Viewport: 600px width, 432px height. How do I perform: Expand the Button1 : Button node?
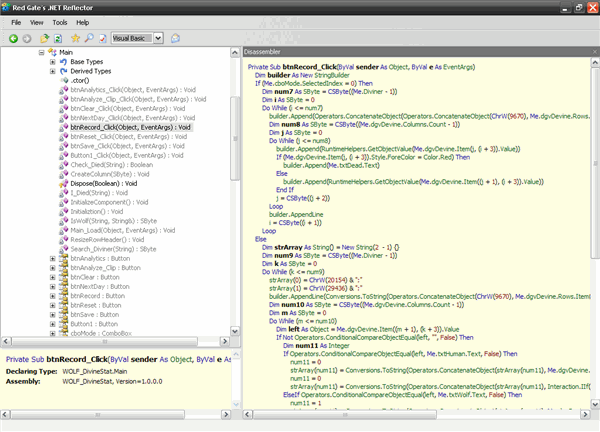tap(52, 324)
